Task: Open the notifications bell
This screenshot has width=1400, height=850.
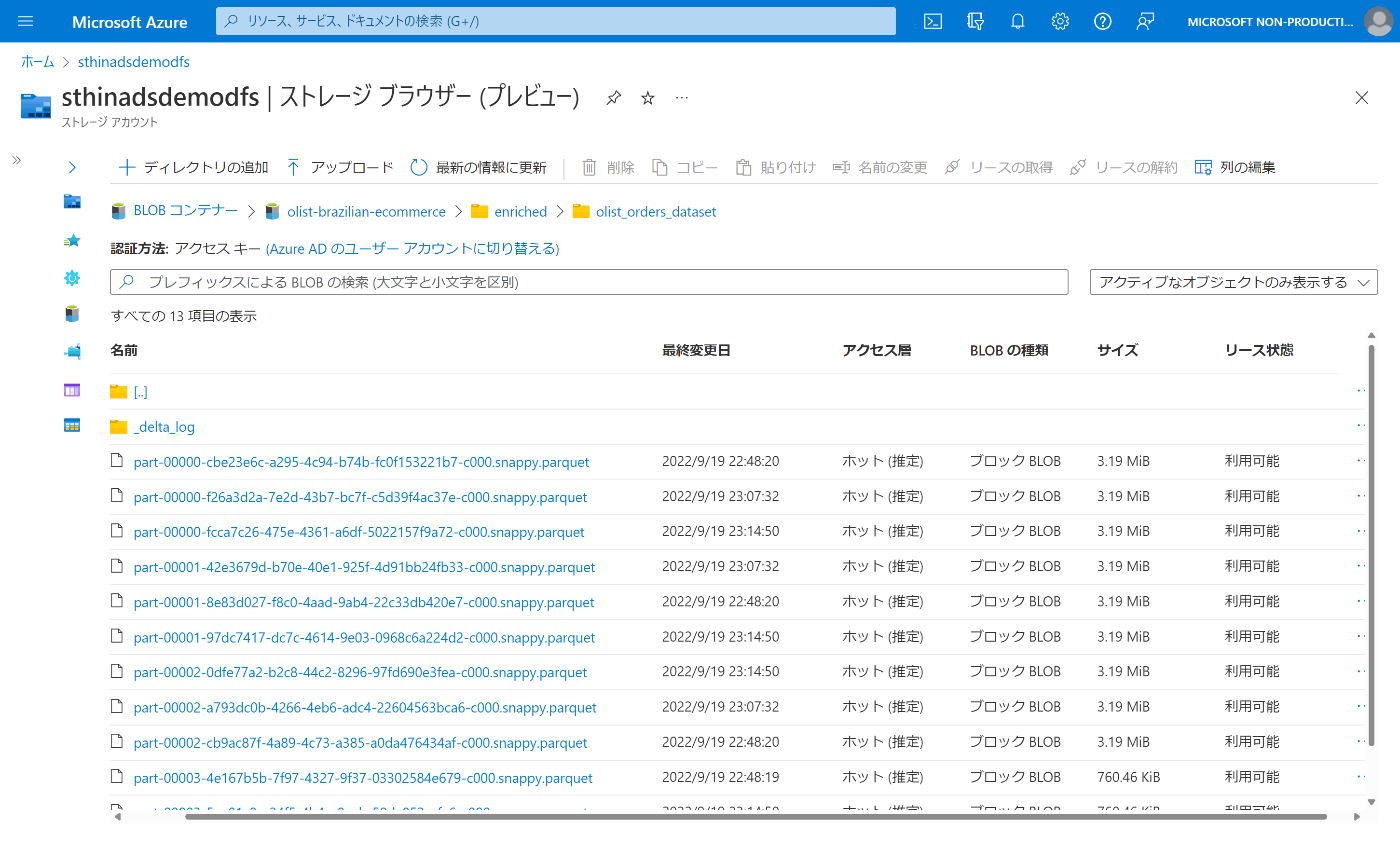Action: (1018, 21)
